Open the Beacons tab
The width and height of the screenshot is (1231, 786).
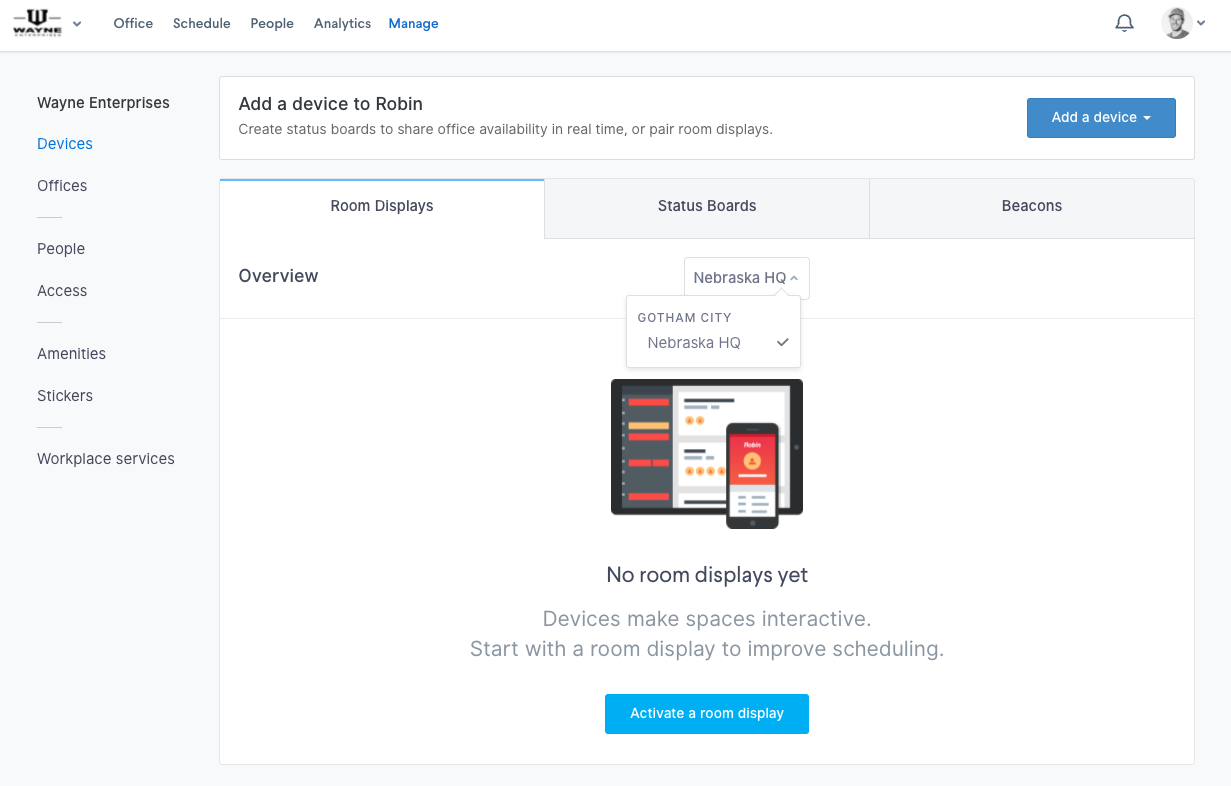(x=1031, y=205)
